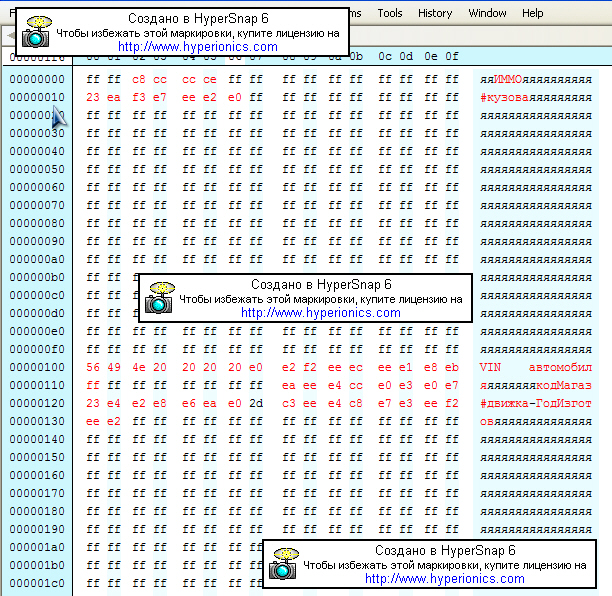Screen dimensions: 612x596
Task: Select the black 2d byte in row 00000120
Action: 256,403
